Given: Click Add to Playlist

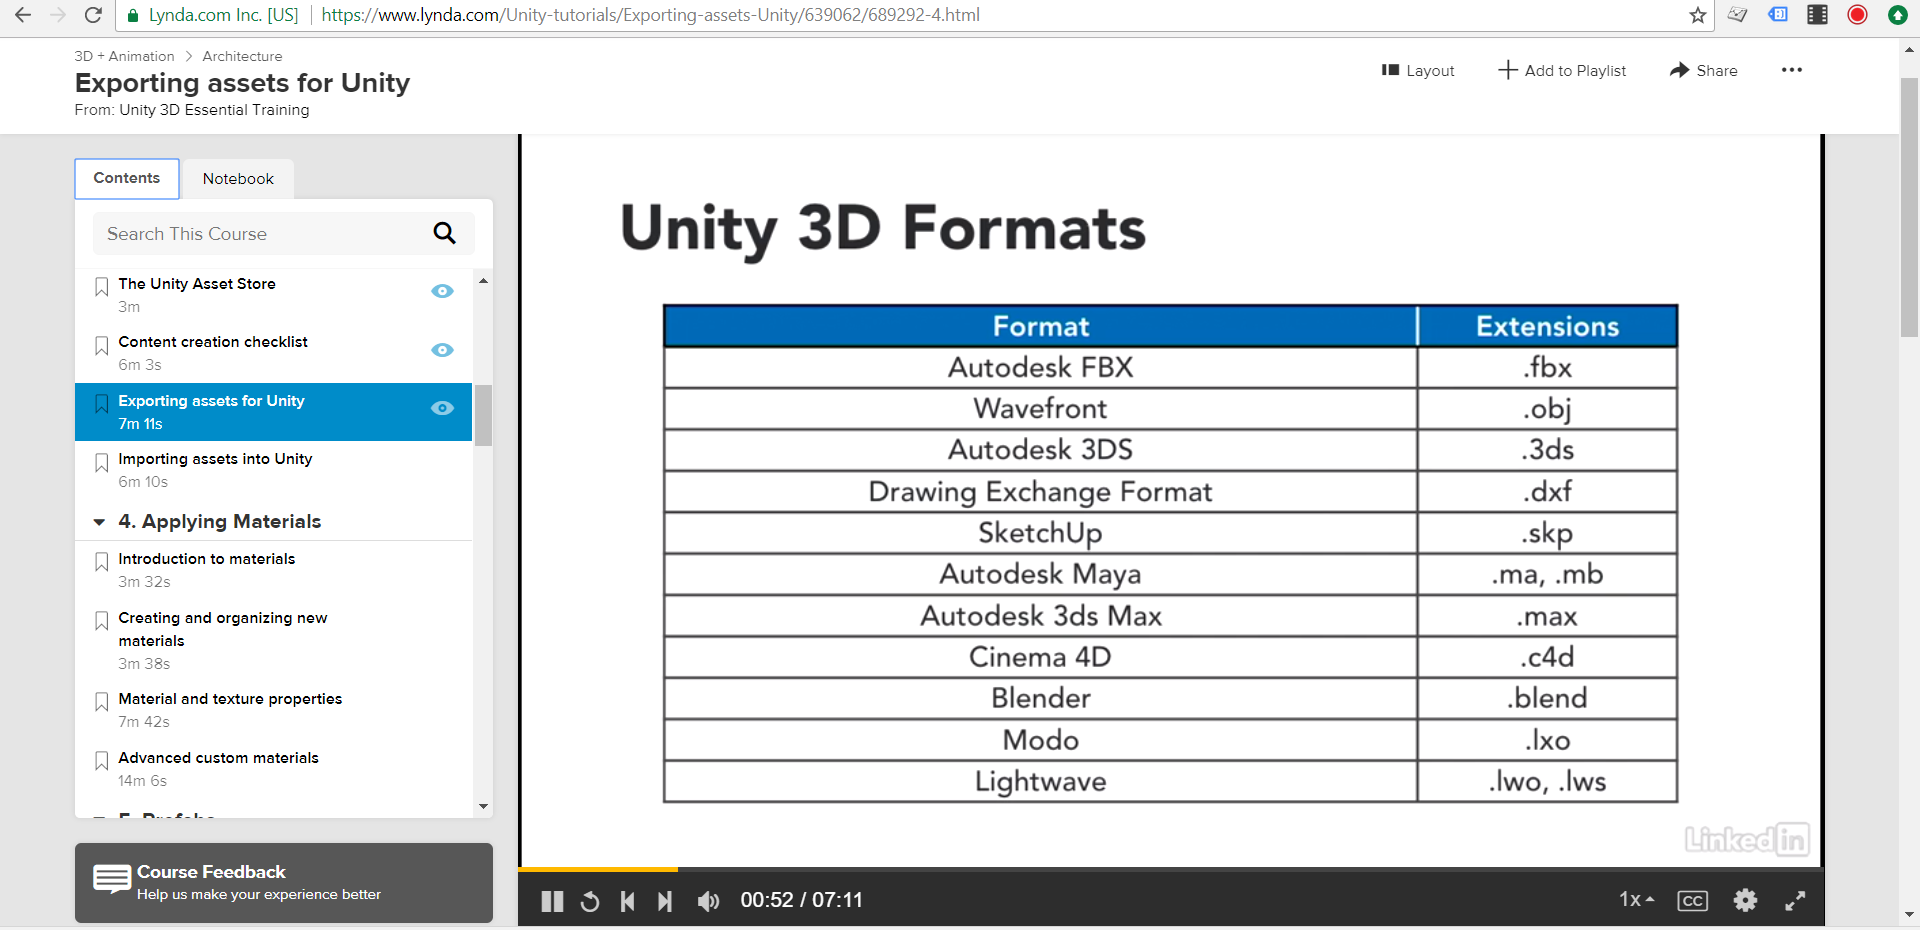Looking at the screenshot, I should coord(1561,70).
